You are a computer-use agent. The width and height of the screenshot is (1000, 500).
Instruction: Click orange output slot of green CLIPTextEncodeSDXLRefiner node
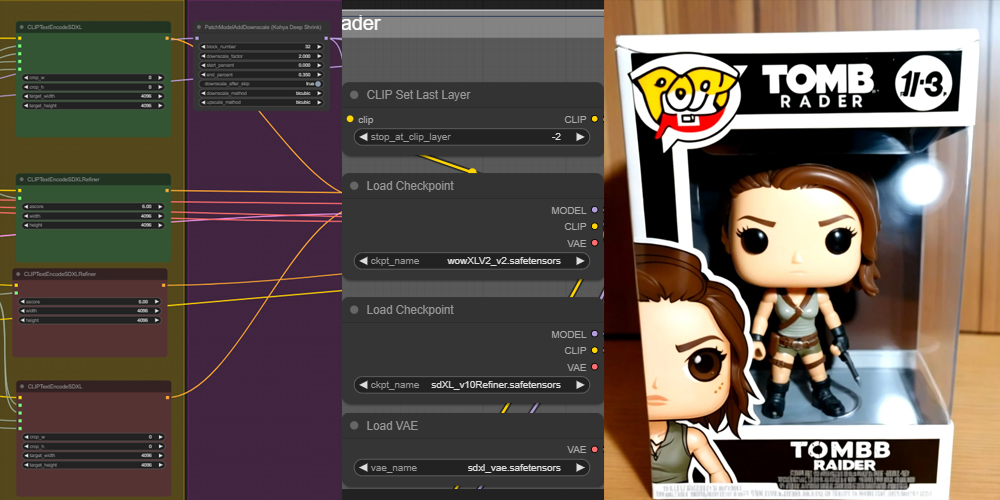pos(167,190)
